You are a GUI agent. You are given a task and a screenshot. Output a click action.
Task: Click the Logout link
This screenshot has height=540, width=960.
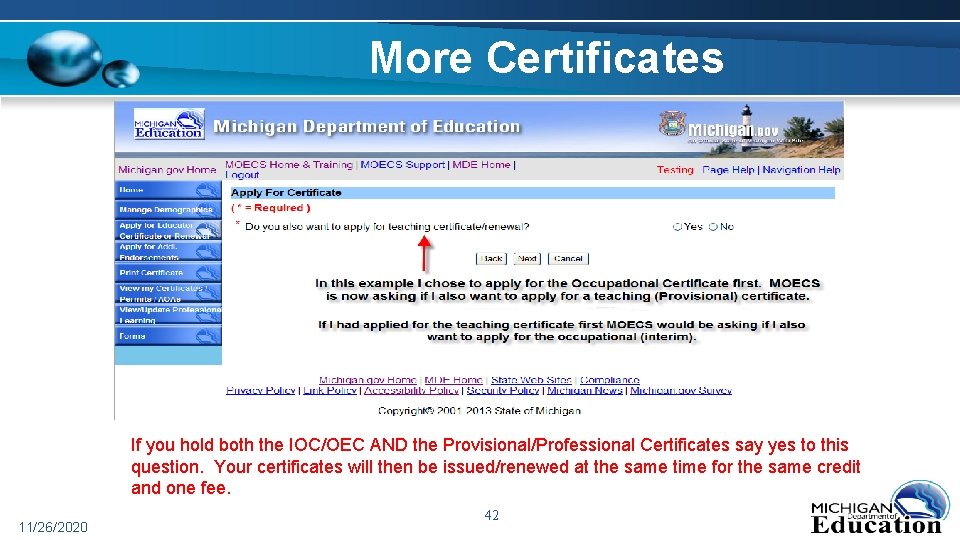pos(242,175)
